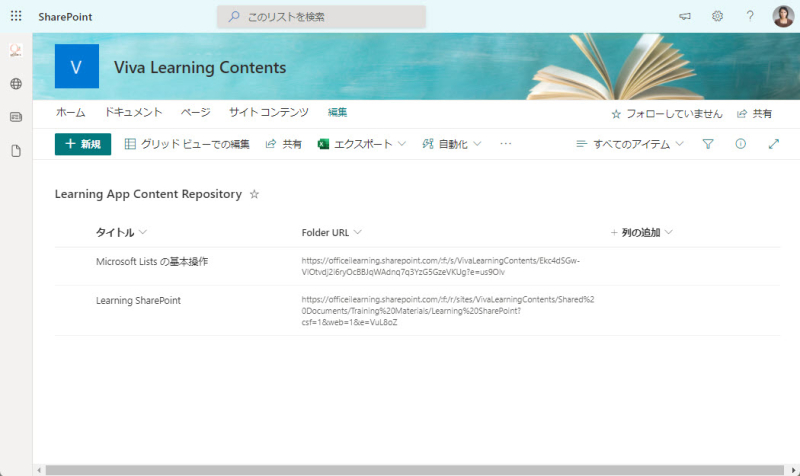
Task: Open the file icon in left rail
Action: [16, 151]
